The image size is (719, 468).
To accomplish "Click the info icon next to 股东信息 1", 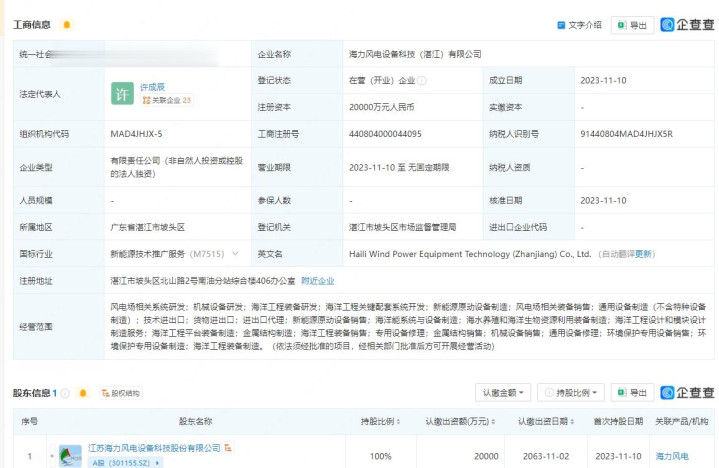I will (65, 393).
